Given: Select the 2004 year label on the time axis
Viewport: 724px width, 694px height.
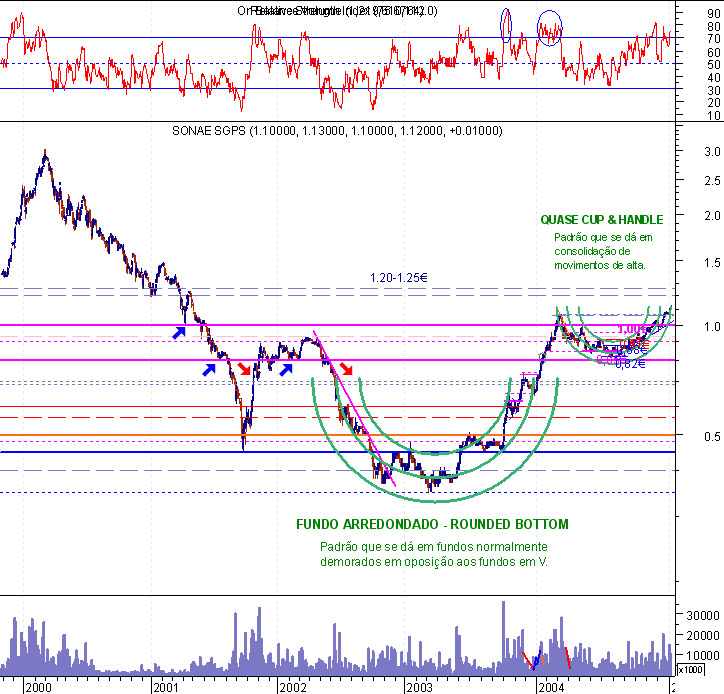Looking at the screenshot, I should click(549, 686).
